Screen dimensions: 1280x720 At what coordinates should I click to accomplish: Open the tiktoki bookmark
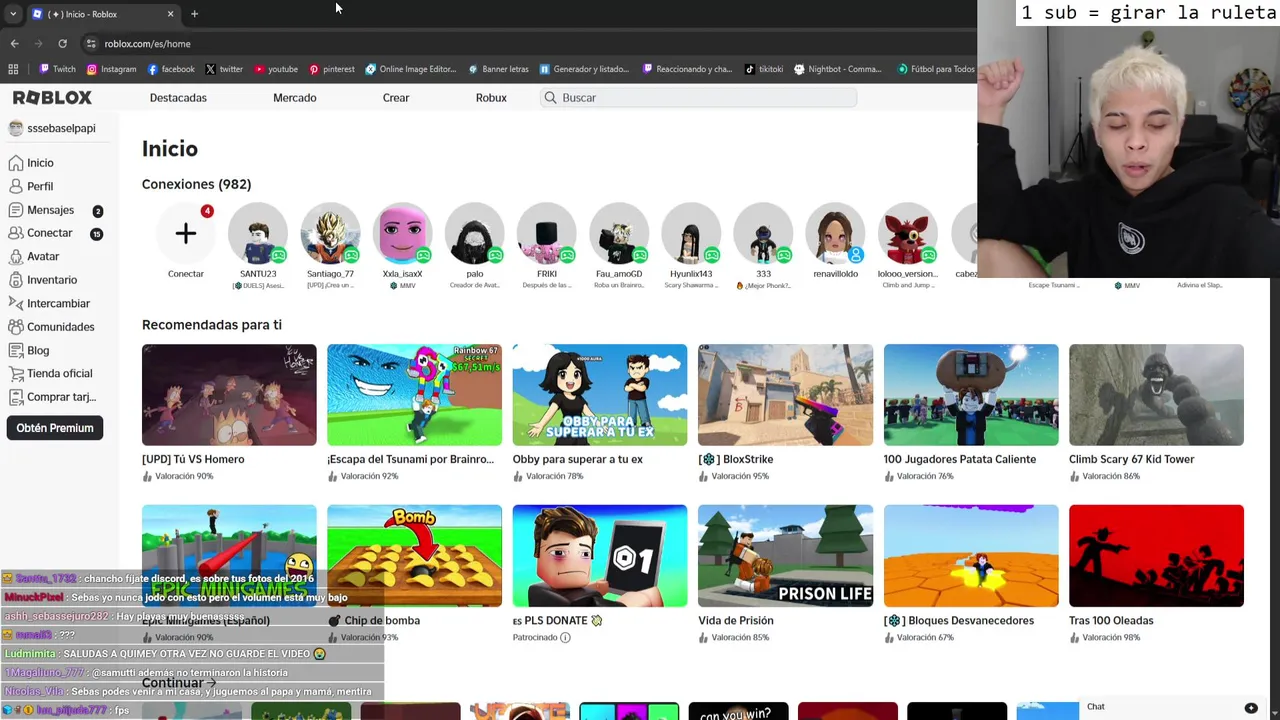pos(764,69)
